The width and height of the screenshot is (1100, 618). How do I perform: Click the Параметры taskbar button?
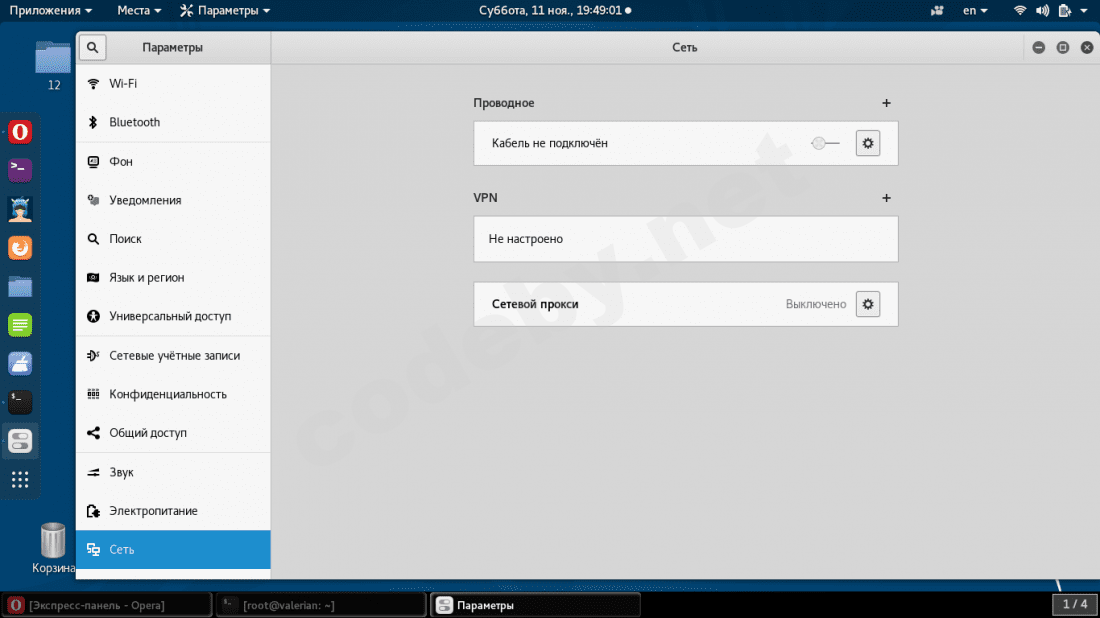coord(536,605)
